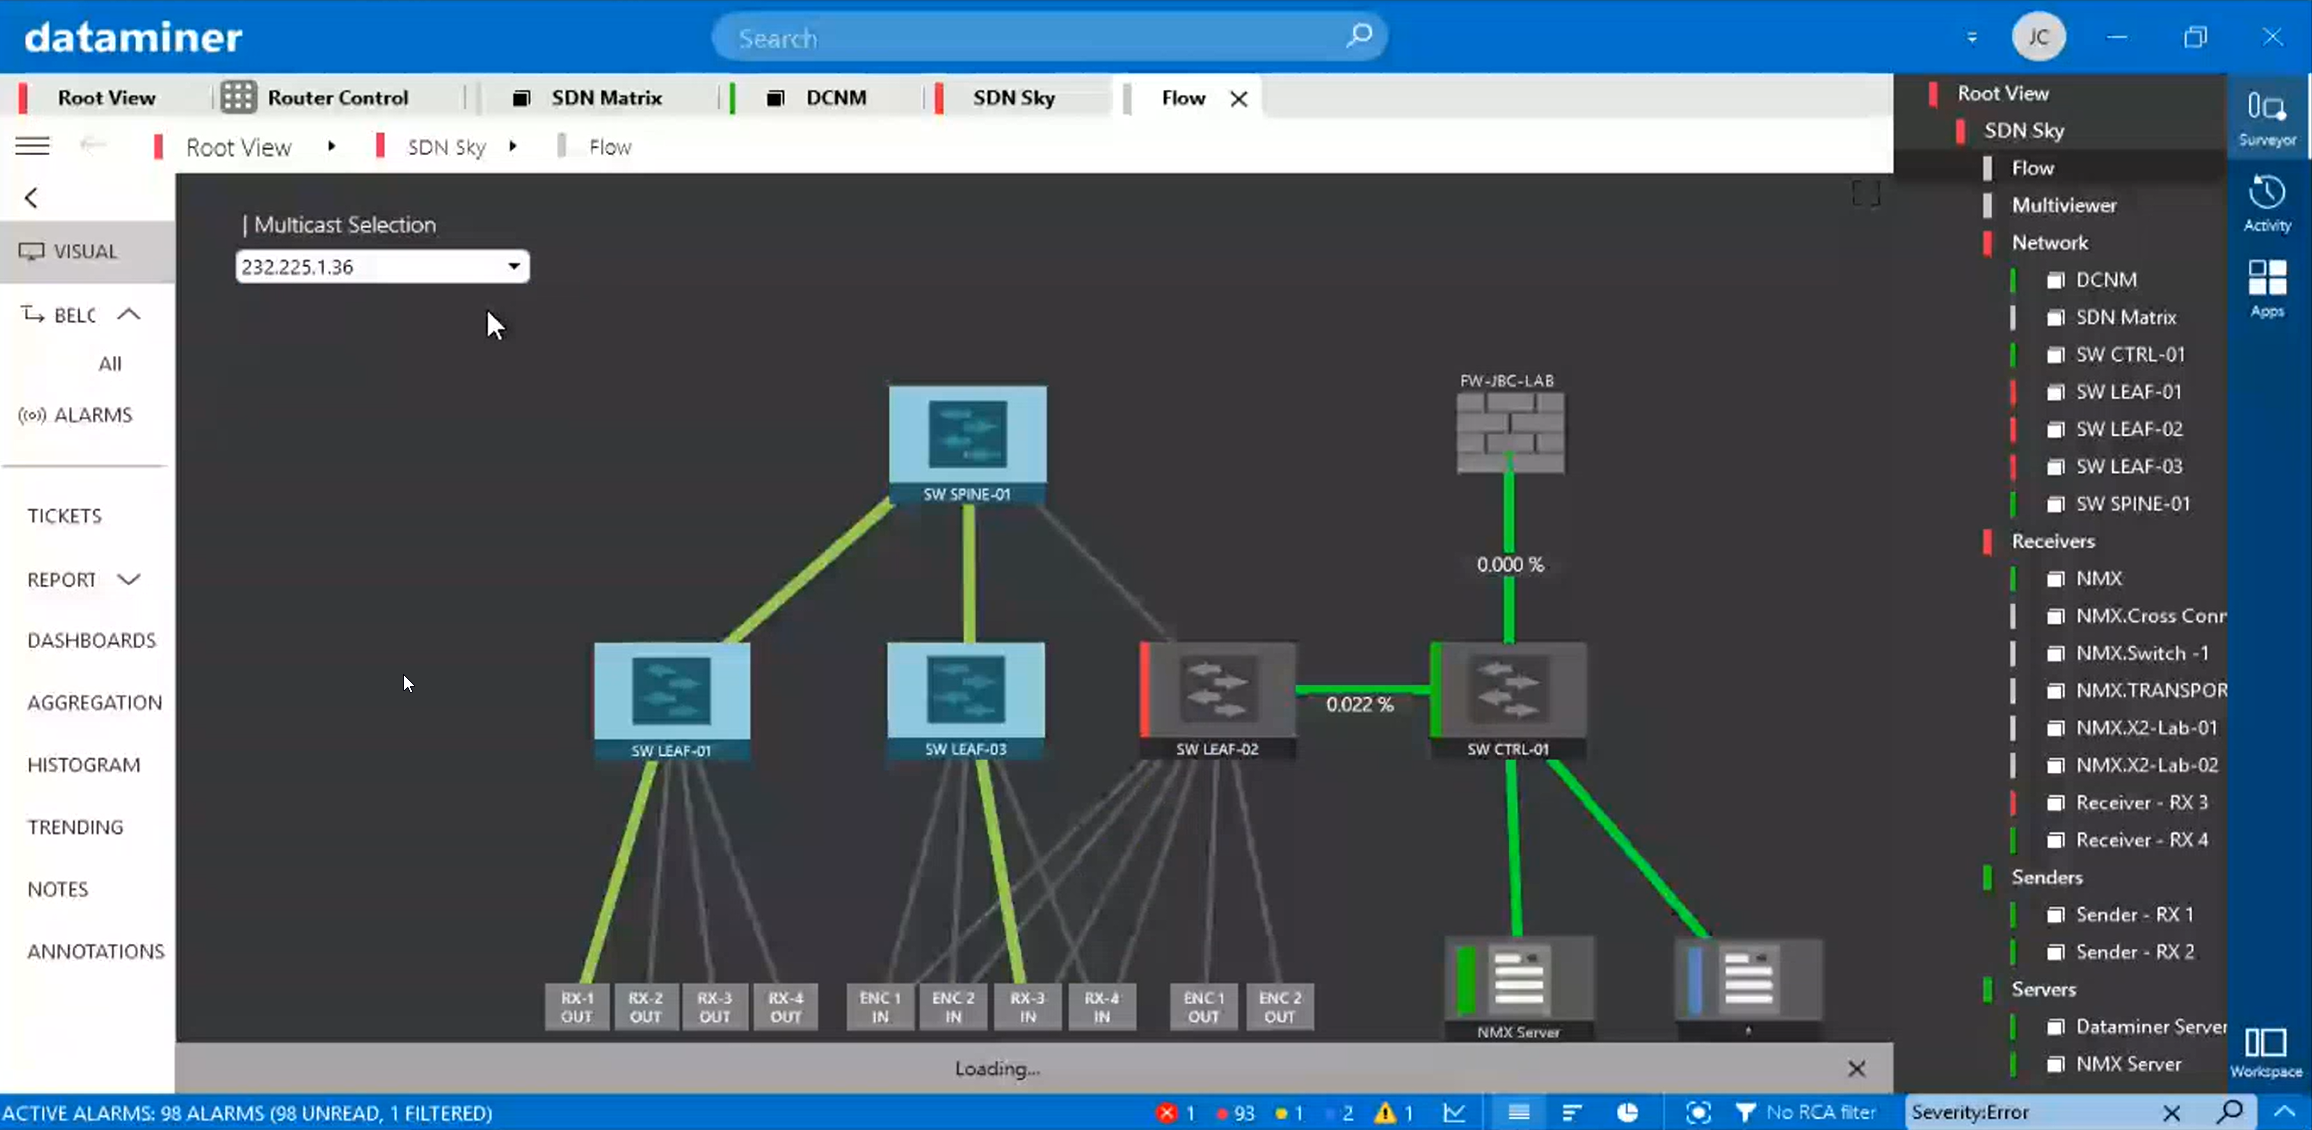
Task: Expand the SDN Sky breadcrumb arrow
Action: (513, 146)
